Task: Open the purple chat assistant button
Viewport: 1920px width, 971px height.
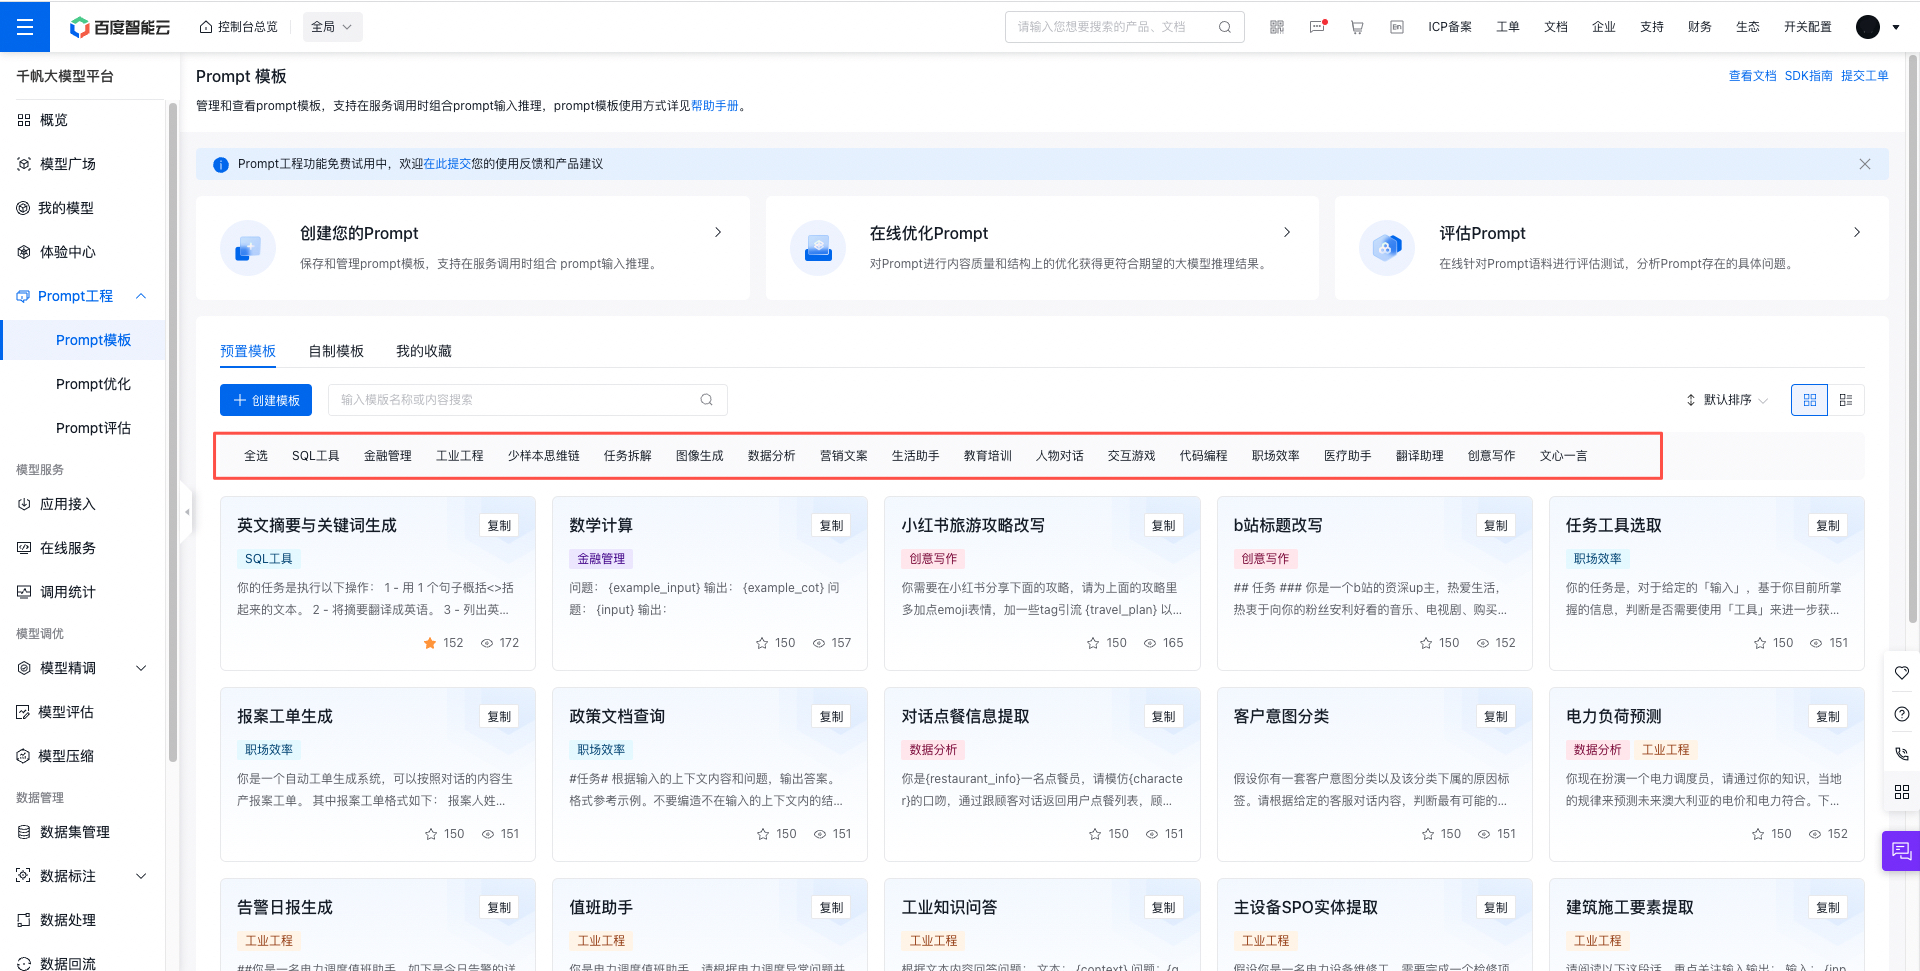Action: pos(1900,851)
